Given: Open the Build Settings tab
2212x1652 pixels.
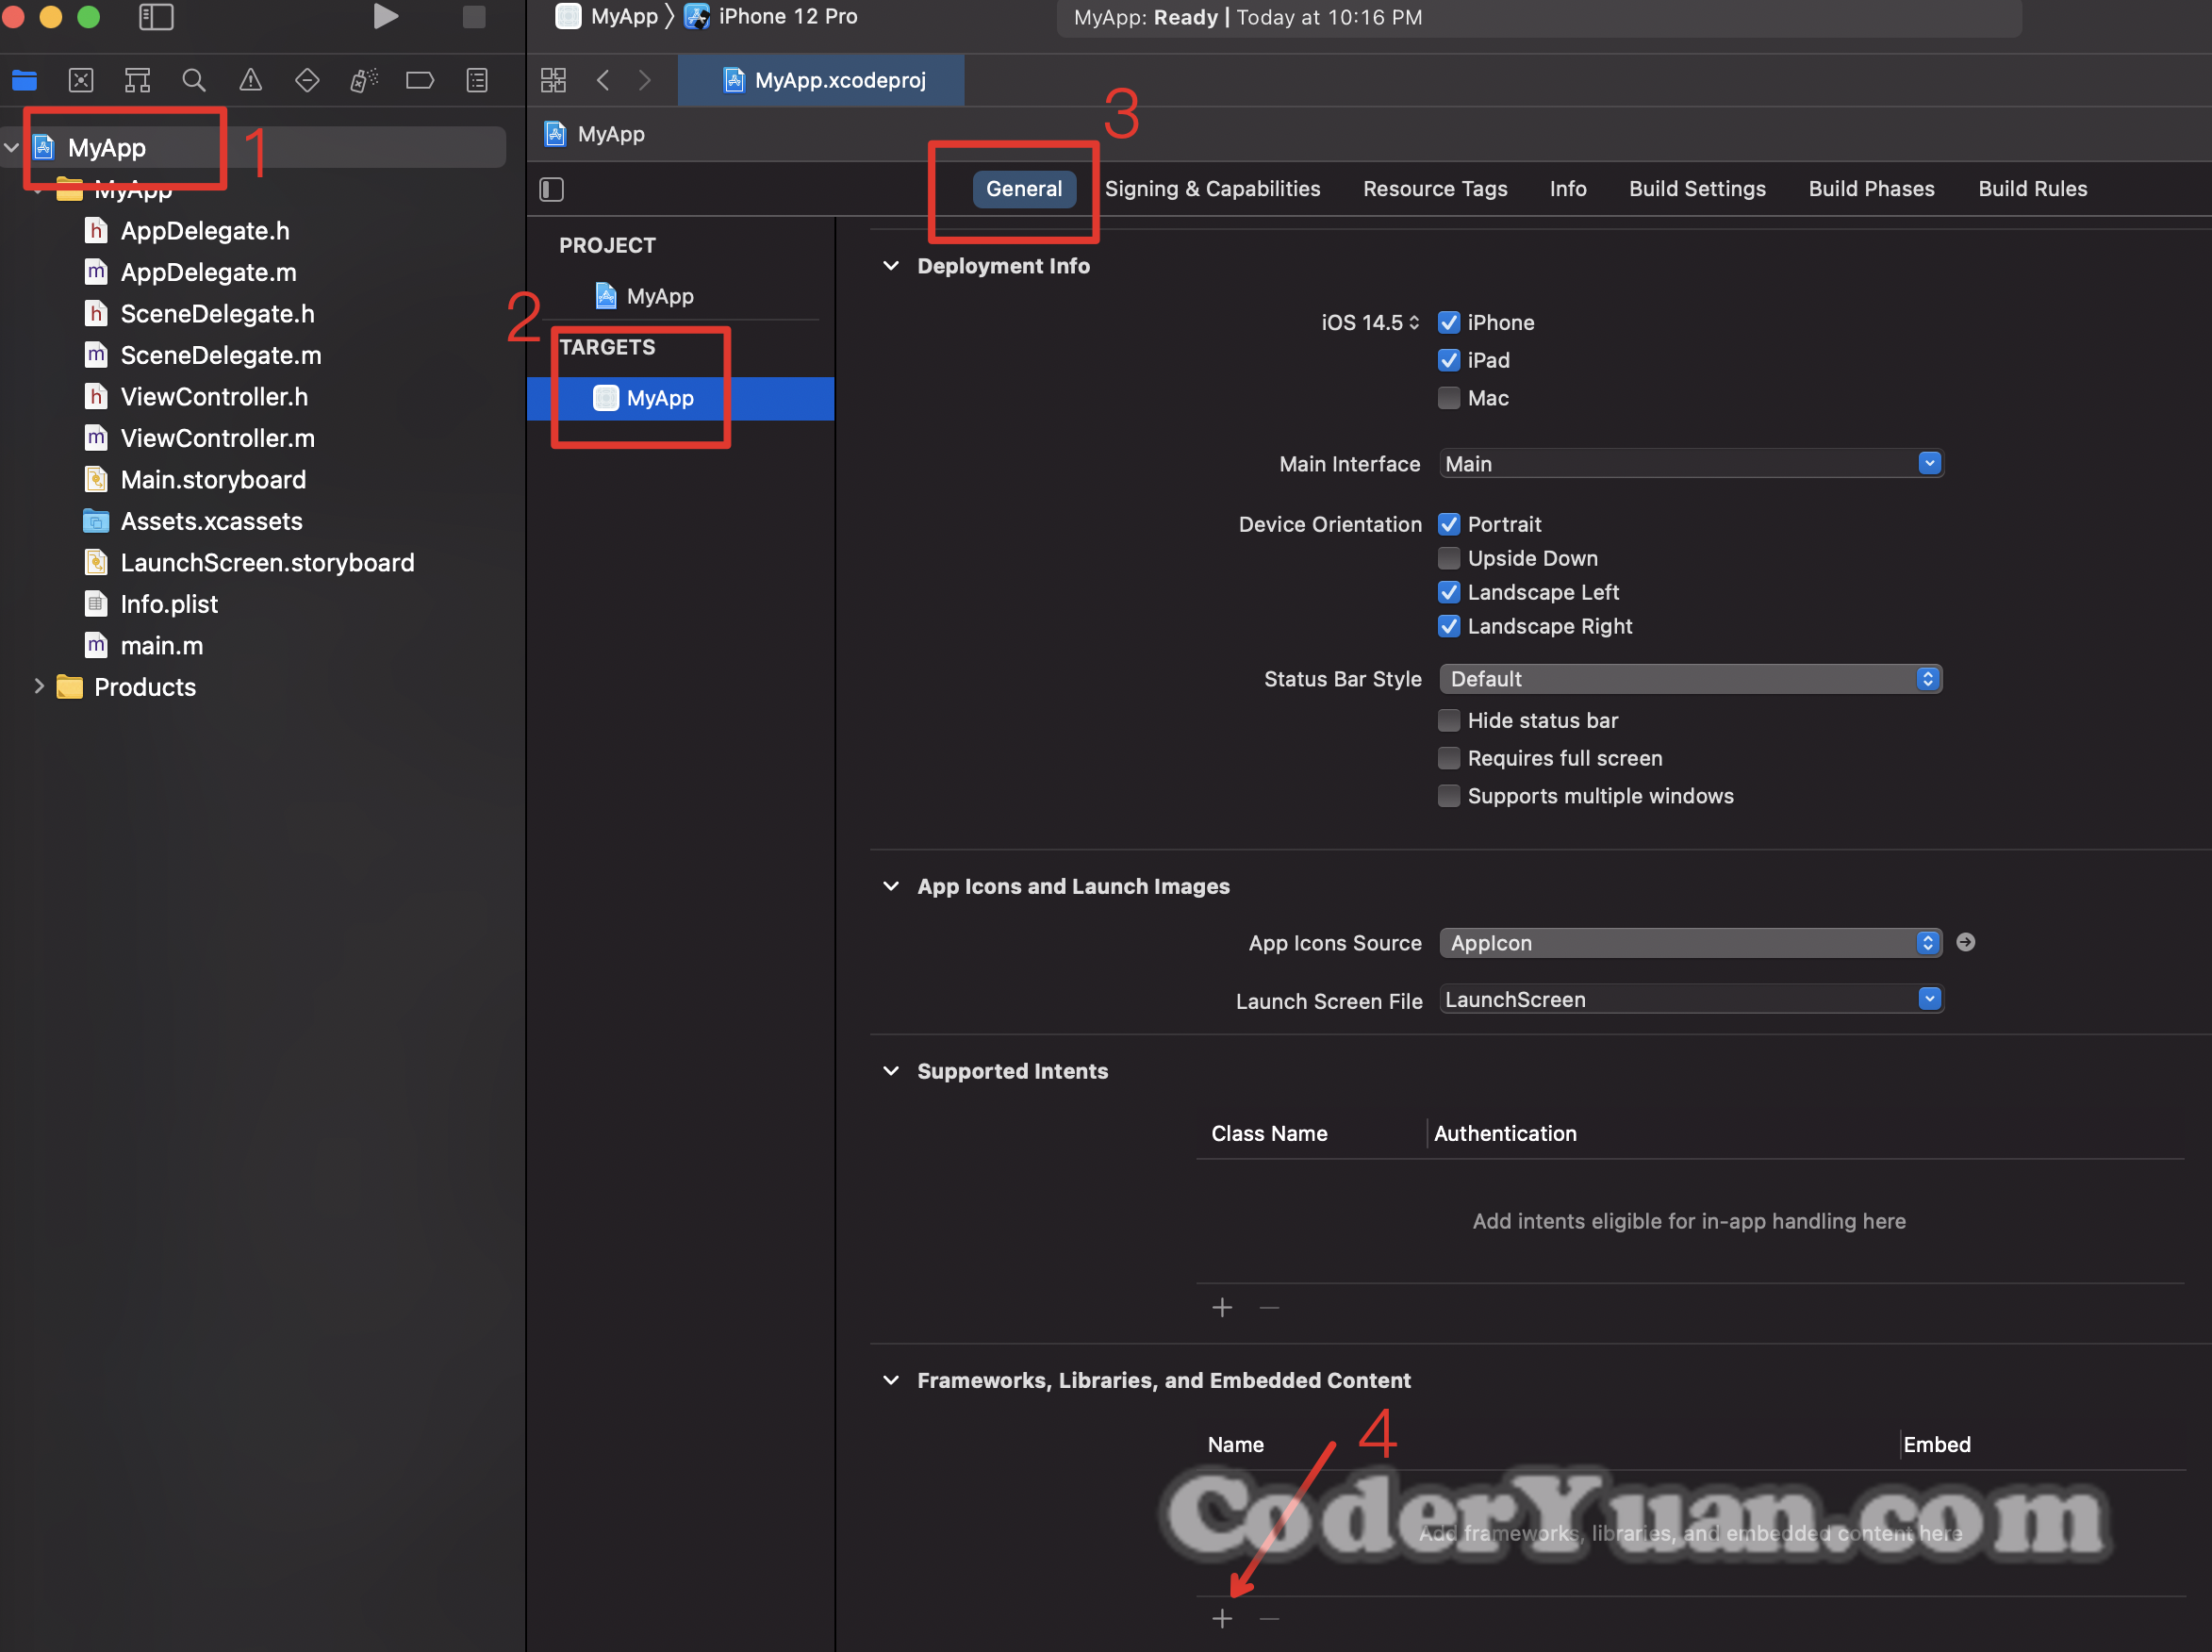Looking at the screenshot, I should pyautogui.click(x=1697, y=189).
